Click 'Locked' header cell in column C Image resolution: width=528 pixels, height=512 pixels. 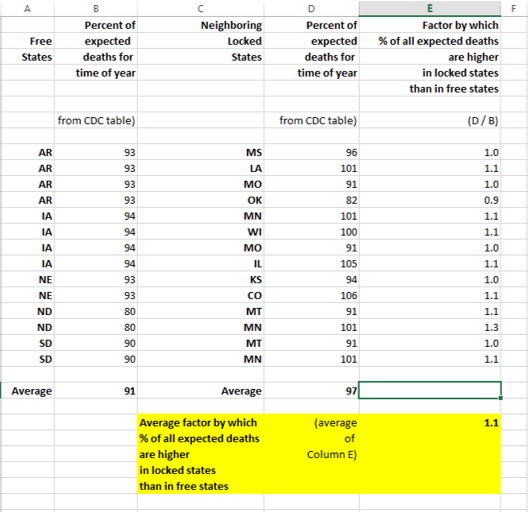201,41
